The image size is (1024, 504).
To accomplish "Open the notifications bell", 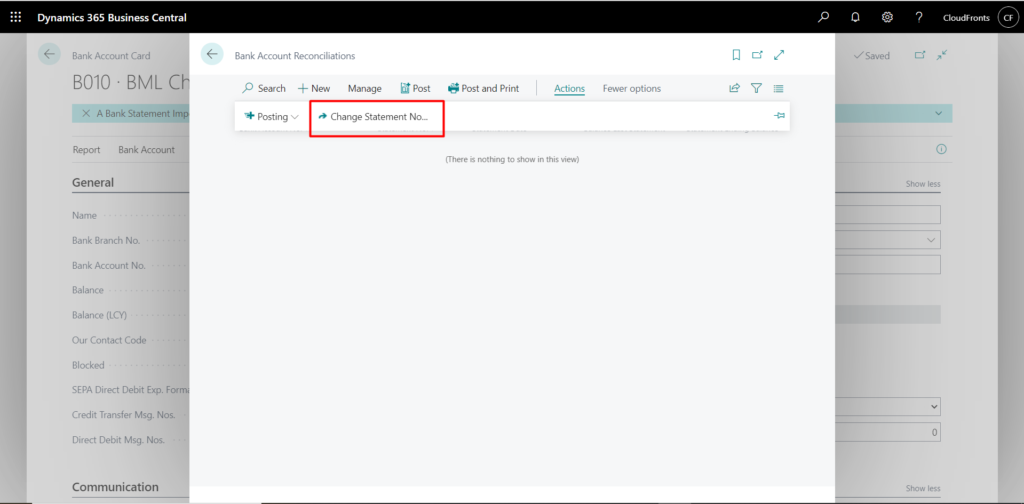I will click(x=856, y=18).
